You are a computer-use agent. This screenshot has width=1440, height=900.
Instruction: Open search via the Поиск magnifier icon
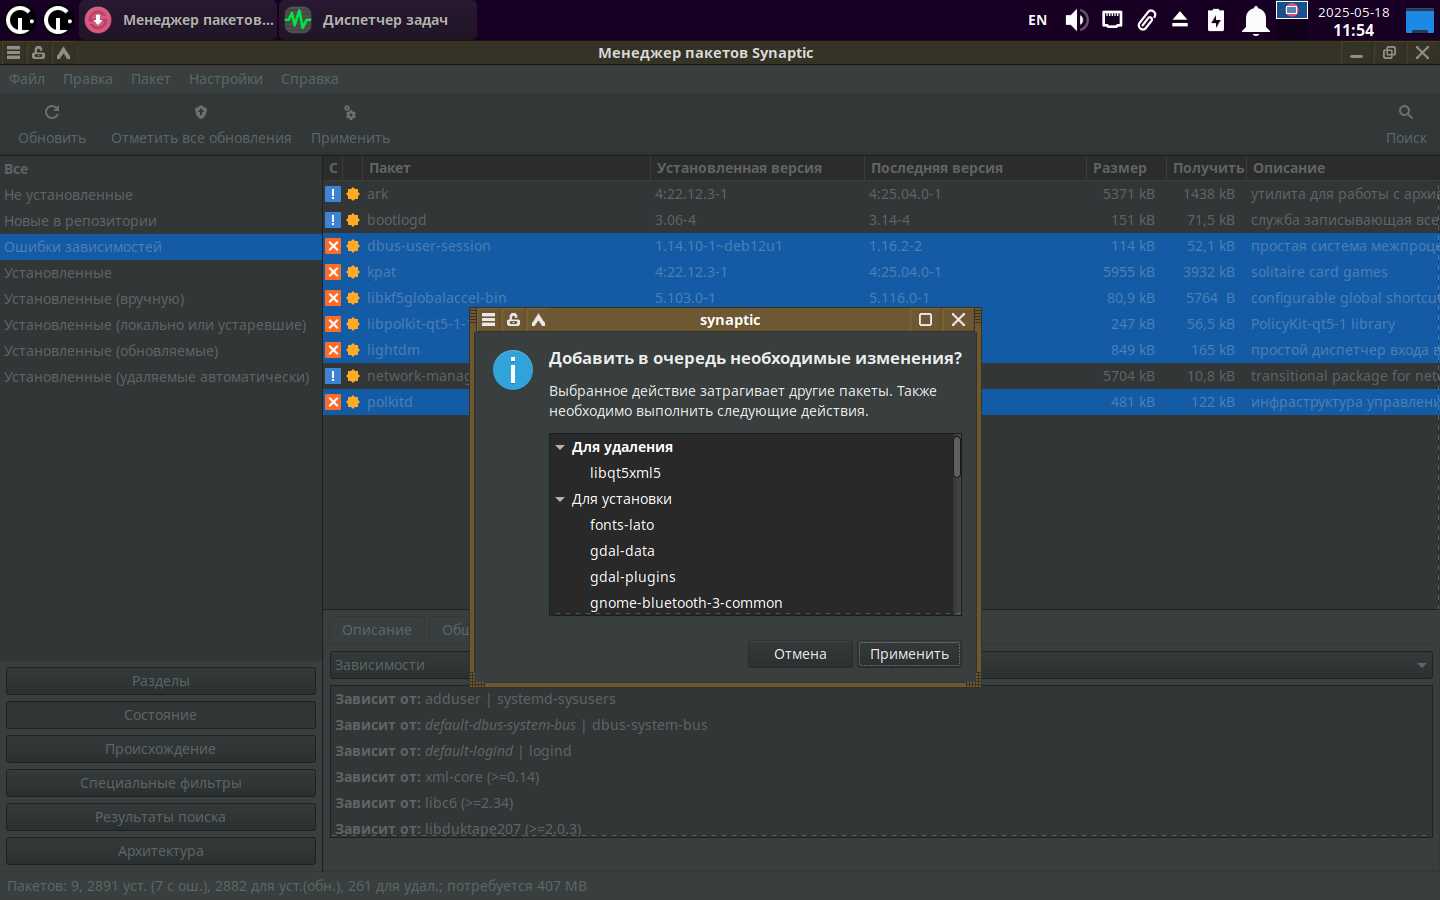tap(1406, 112)
